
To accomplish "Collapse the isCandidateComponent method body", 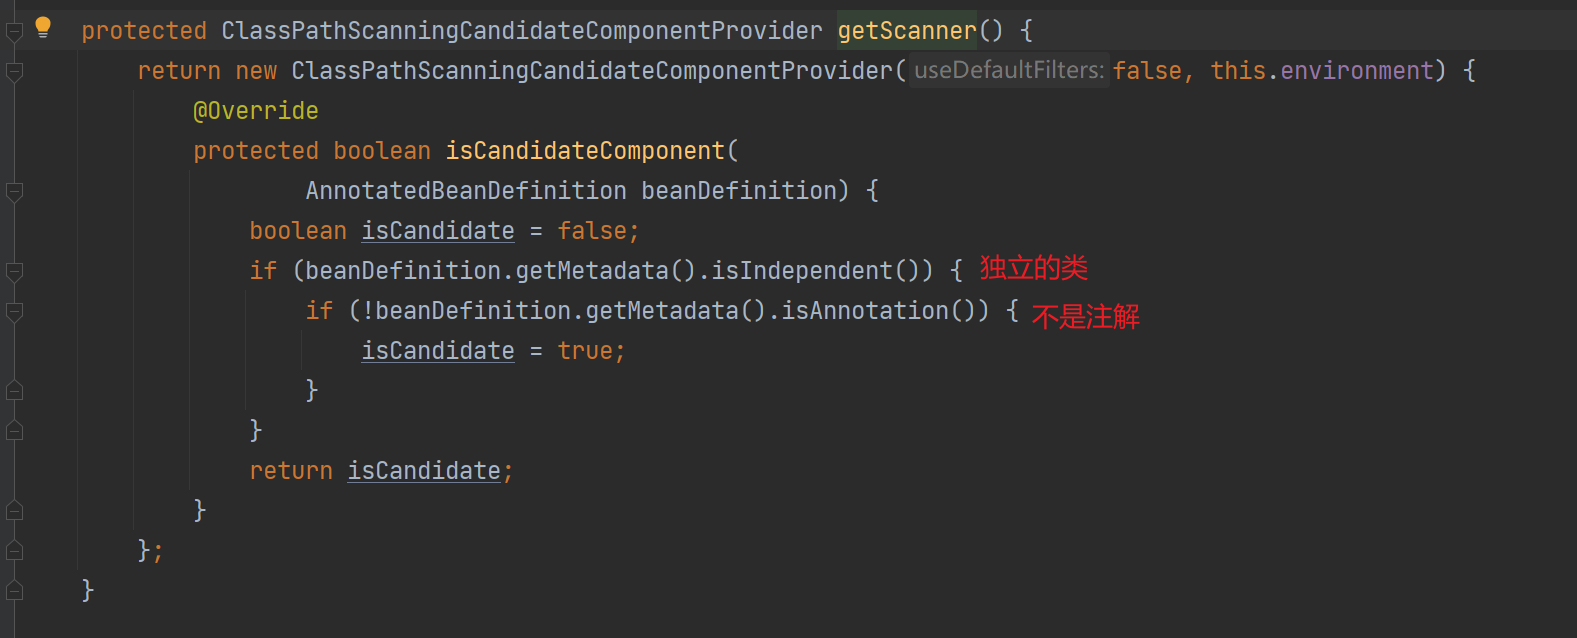I will coord(14,191).
